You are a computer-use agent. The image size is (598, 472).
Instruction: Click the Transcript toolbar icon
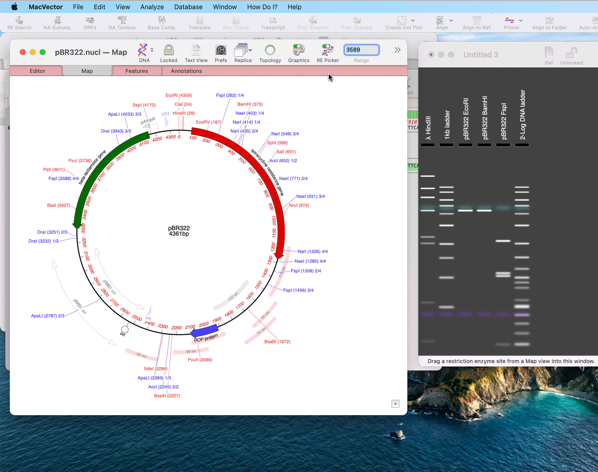(x=273, y=23)
